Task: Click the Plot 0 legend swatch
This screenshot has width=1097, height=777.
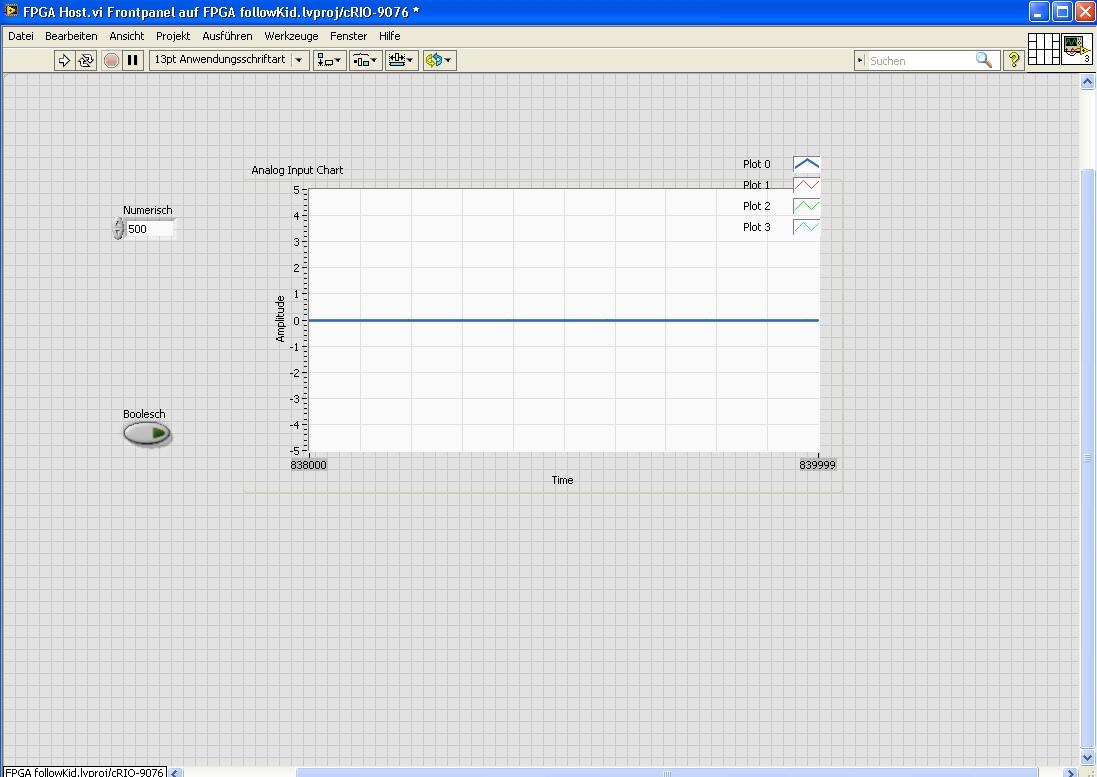Action: [806, 164]
